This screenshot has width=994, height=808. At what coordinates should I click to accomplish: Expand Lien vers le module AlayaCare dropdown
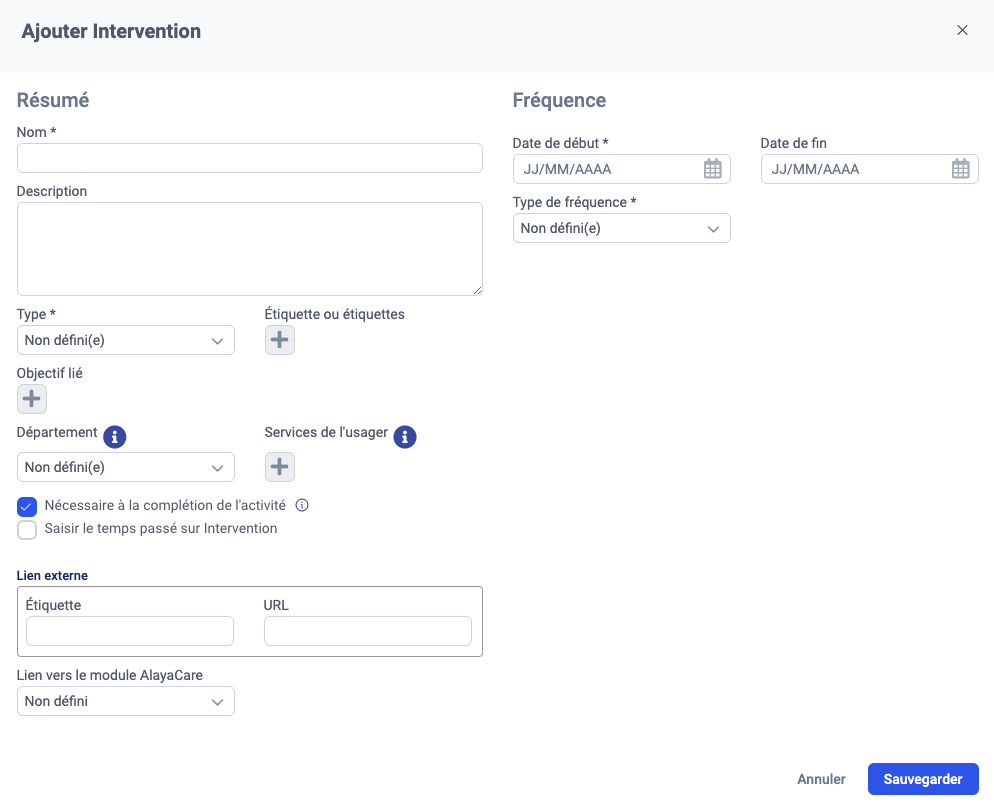point(126,701)
